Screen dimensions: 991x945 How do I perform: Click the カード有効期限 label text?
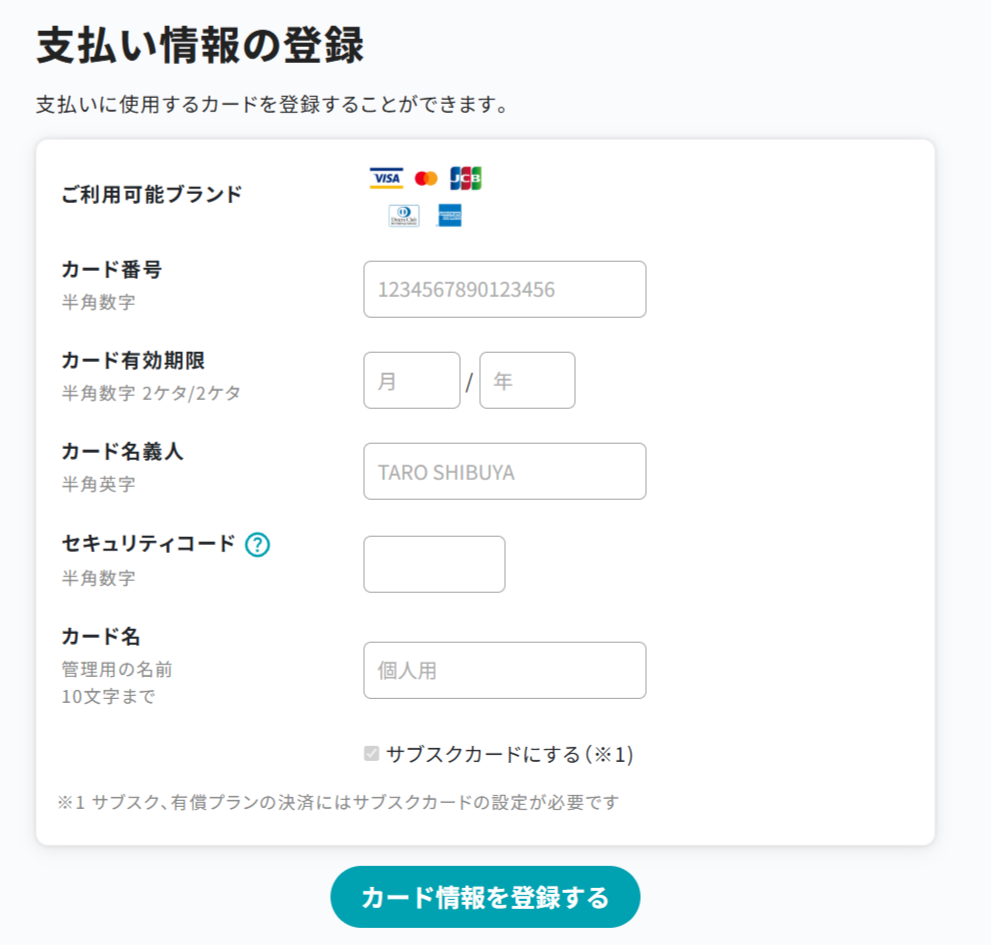pos(133,360)
